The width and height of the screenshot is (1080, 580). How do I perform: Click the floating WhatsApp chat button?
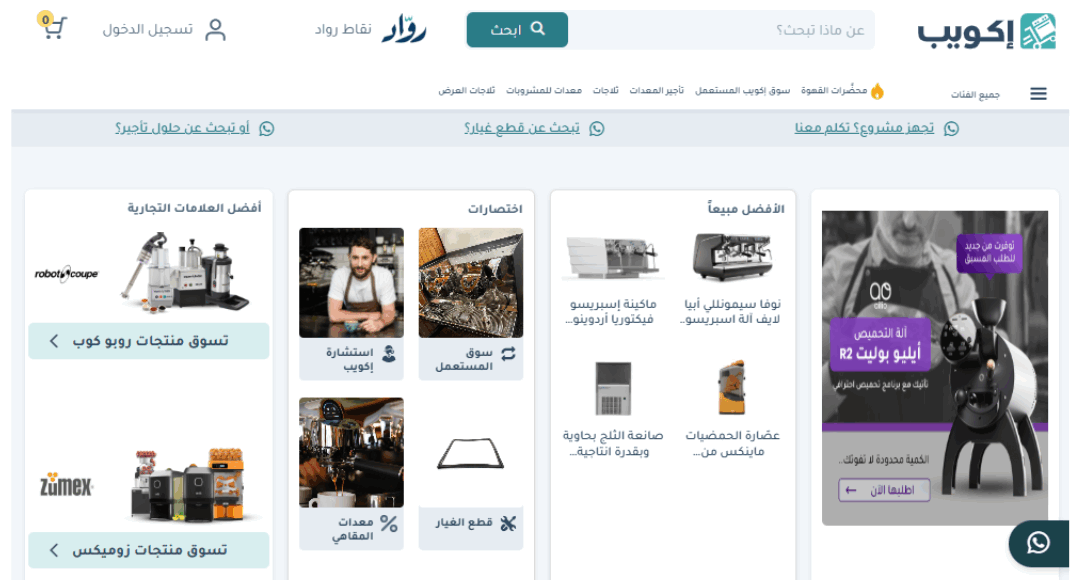1038,543
